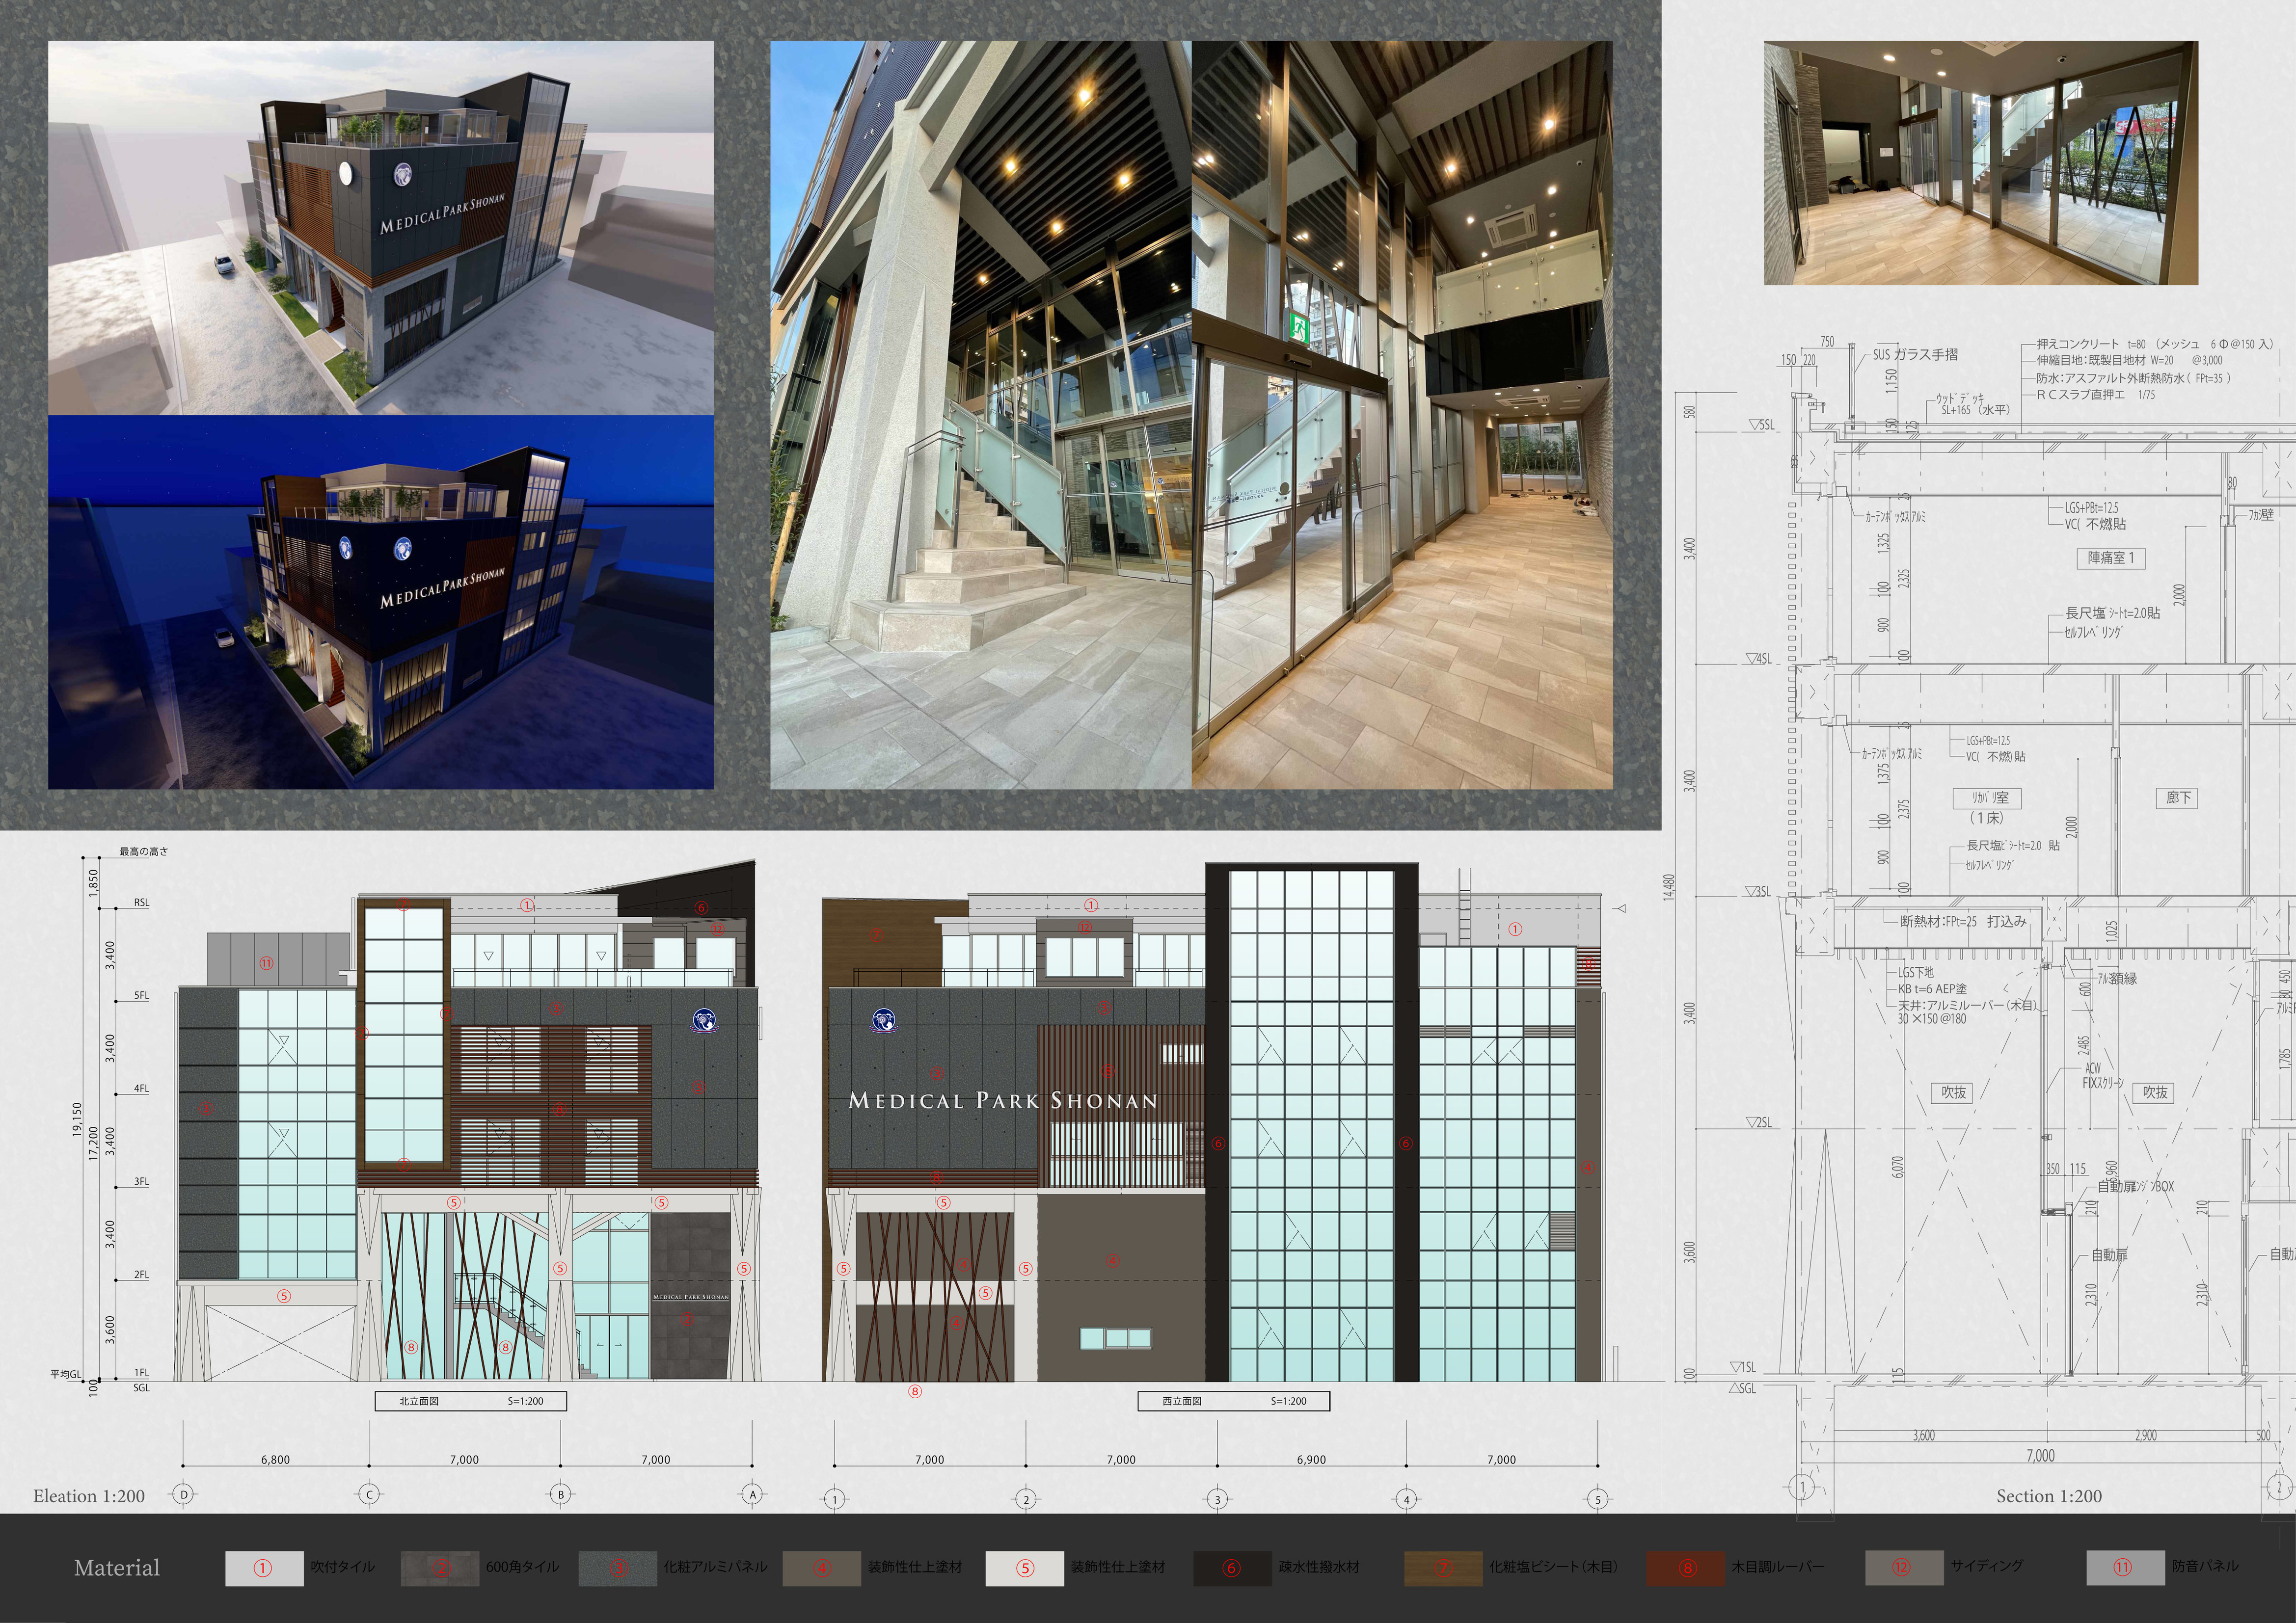Click grid bubble 2 under west elevation
The image size is (2296, 1623).
click(1026, 1500)
